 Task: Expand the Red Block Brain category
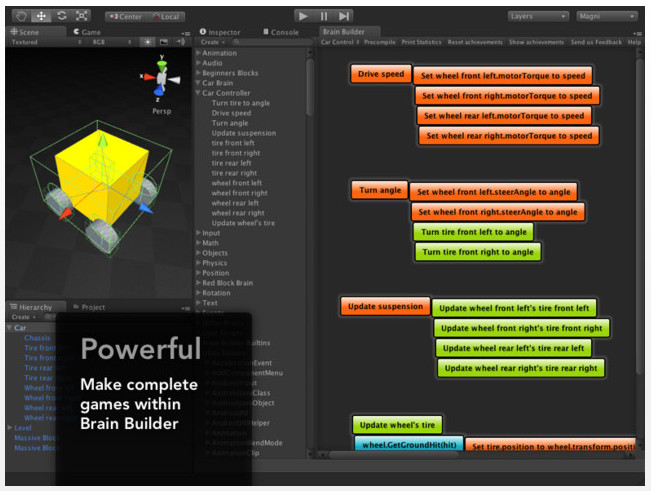(198, 283)
